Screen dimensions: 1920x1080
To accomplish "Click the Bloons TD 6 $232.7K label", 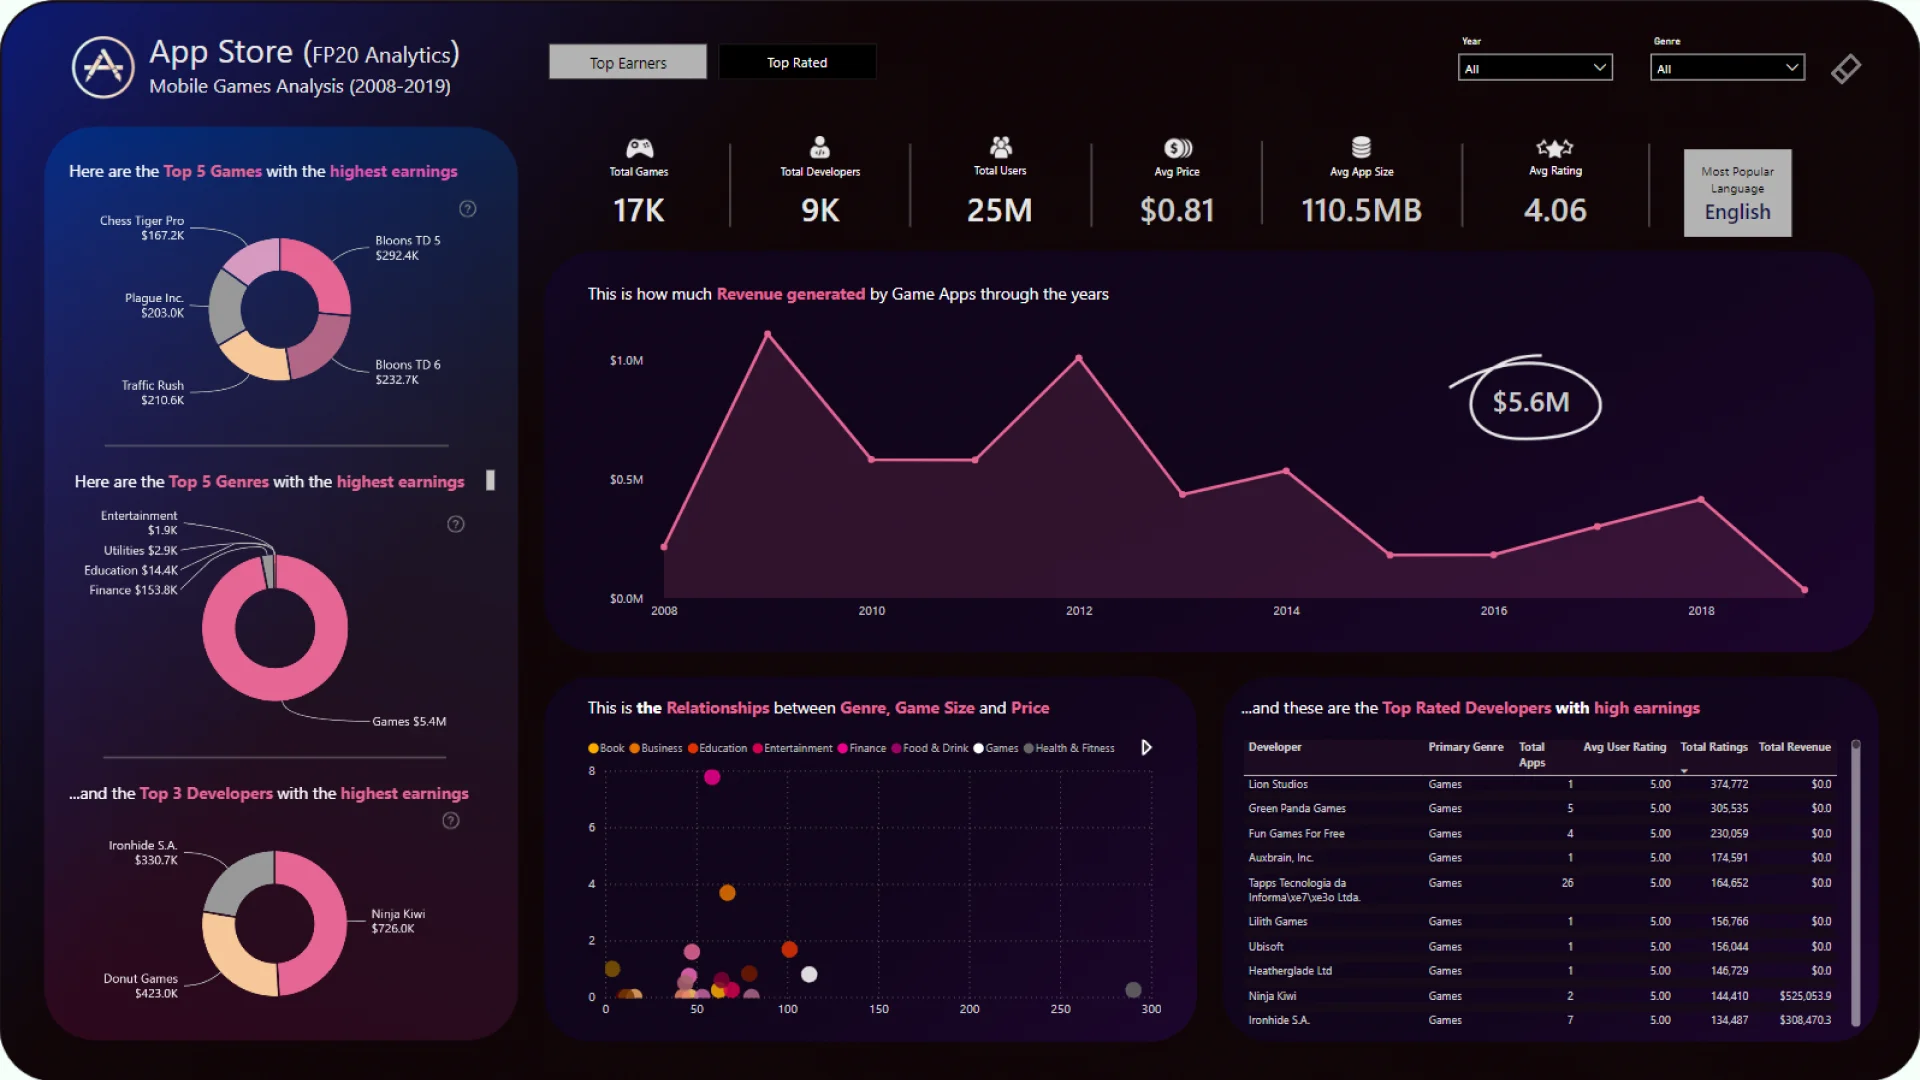I will (x=408, y=372).
